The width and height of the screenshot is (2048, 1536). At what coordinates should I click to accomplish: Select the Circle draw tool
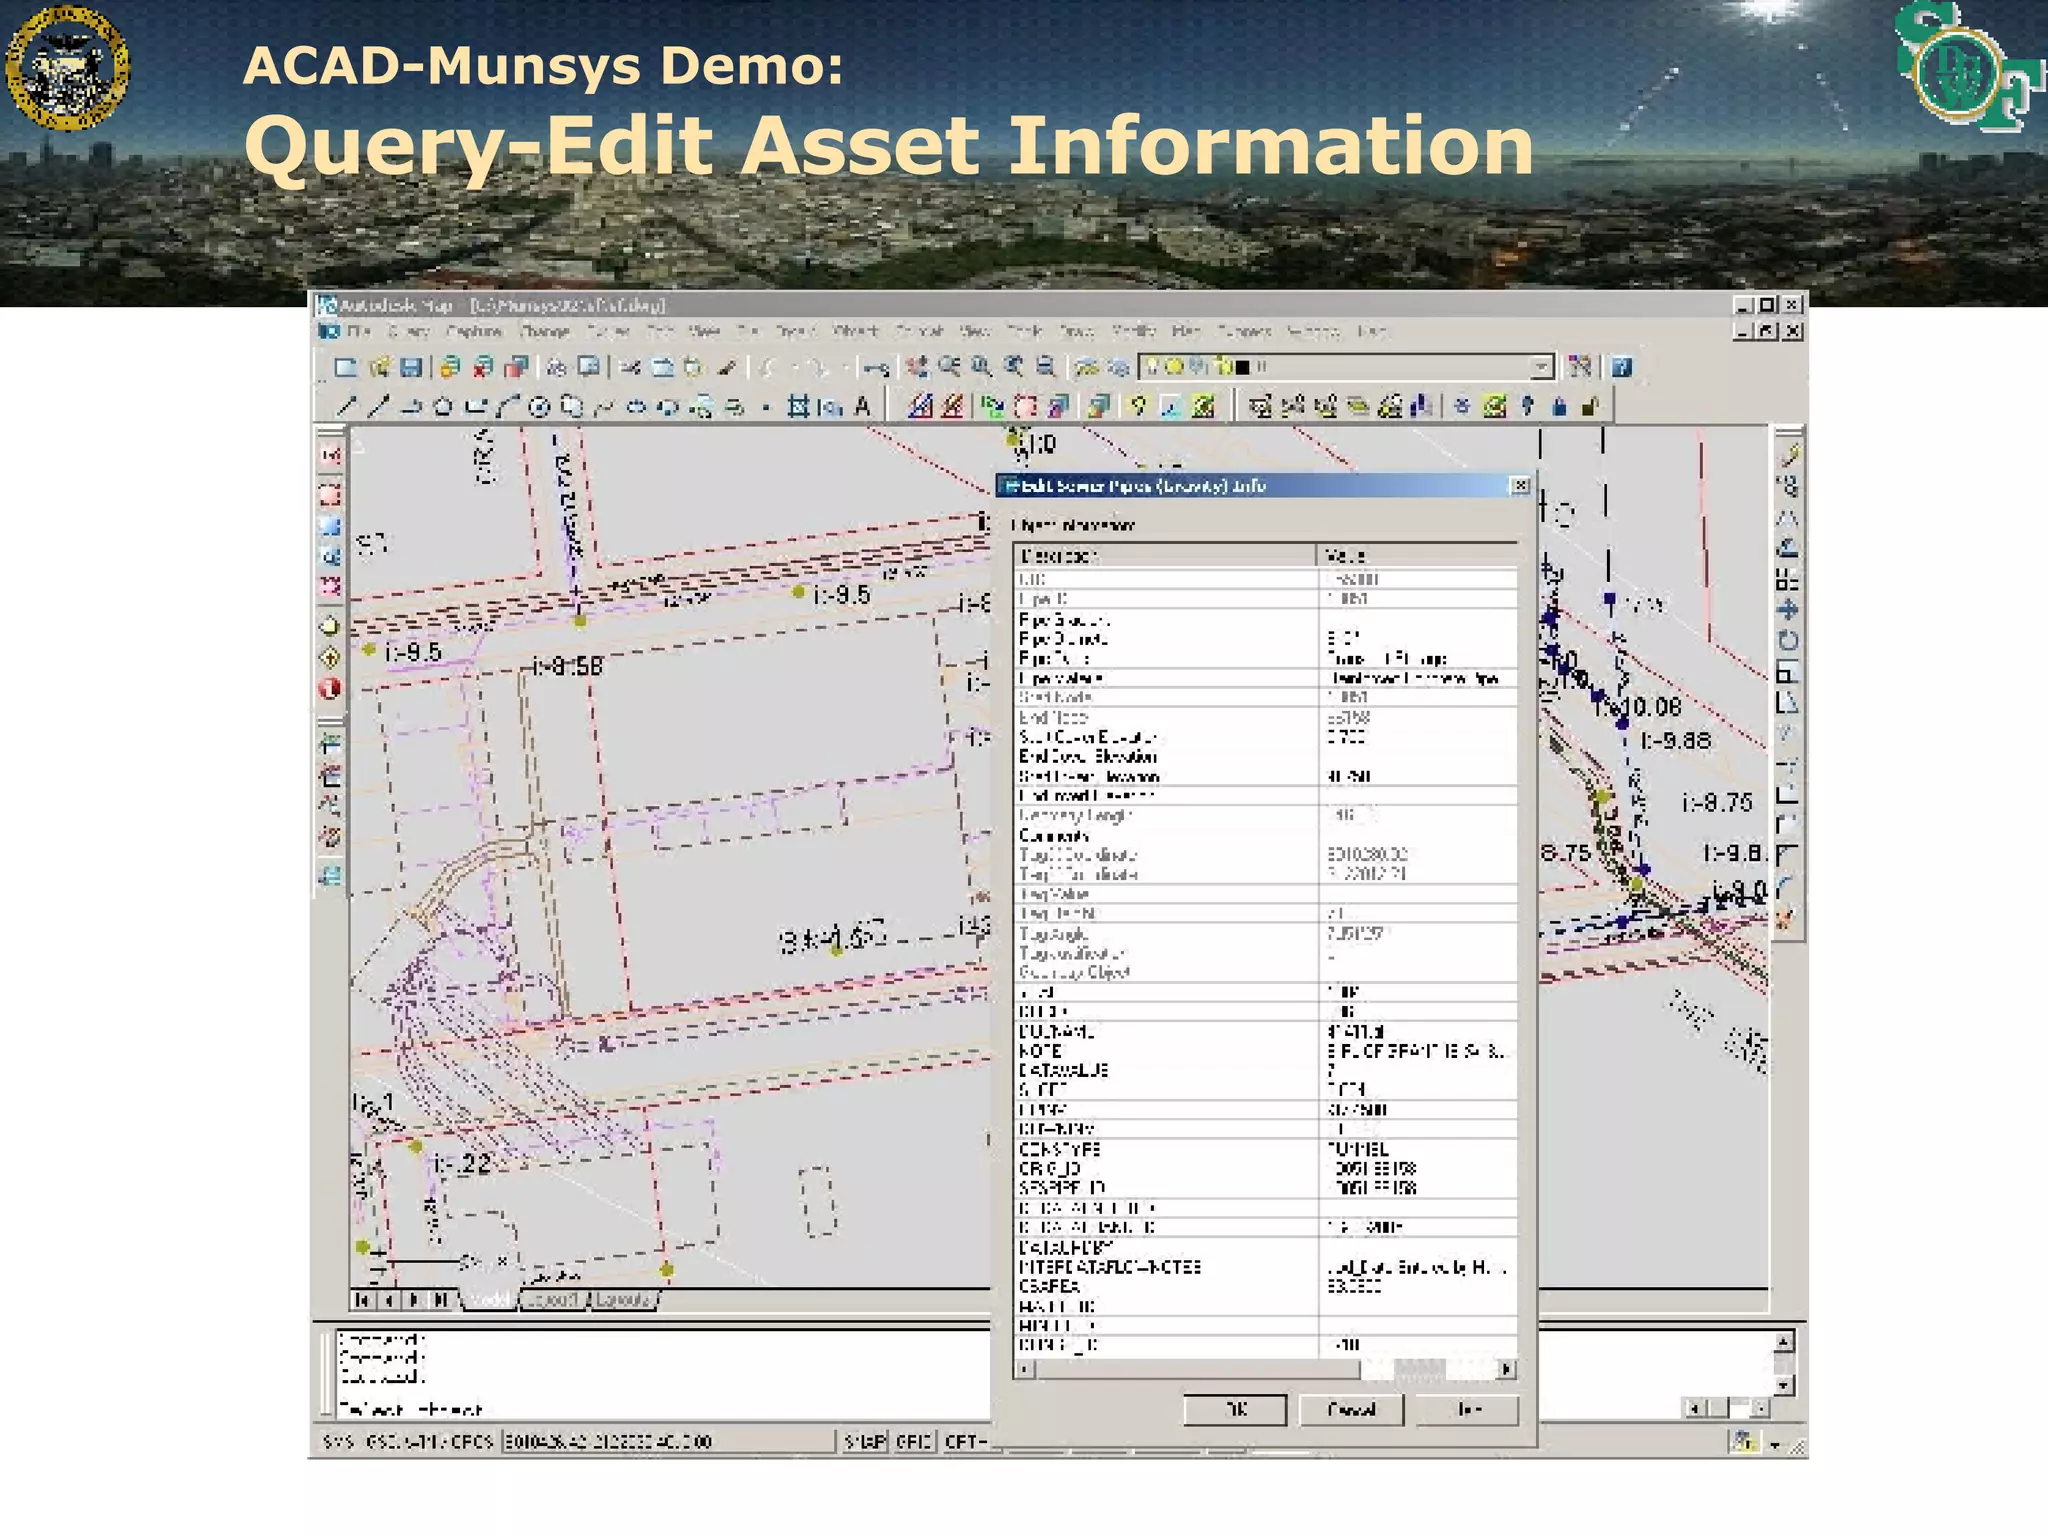540,406
